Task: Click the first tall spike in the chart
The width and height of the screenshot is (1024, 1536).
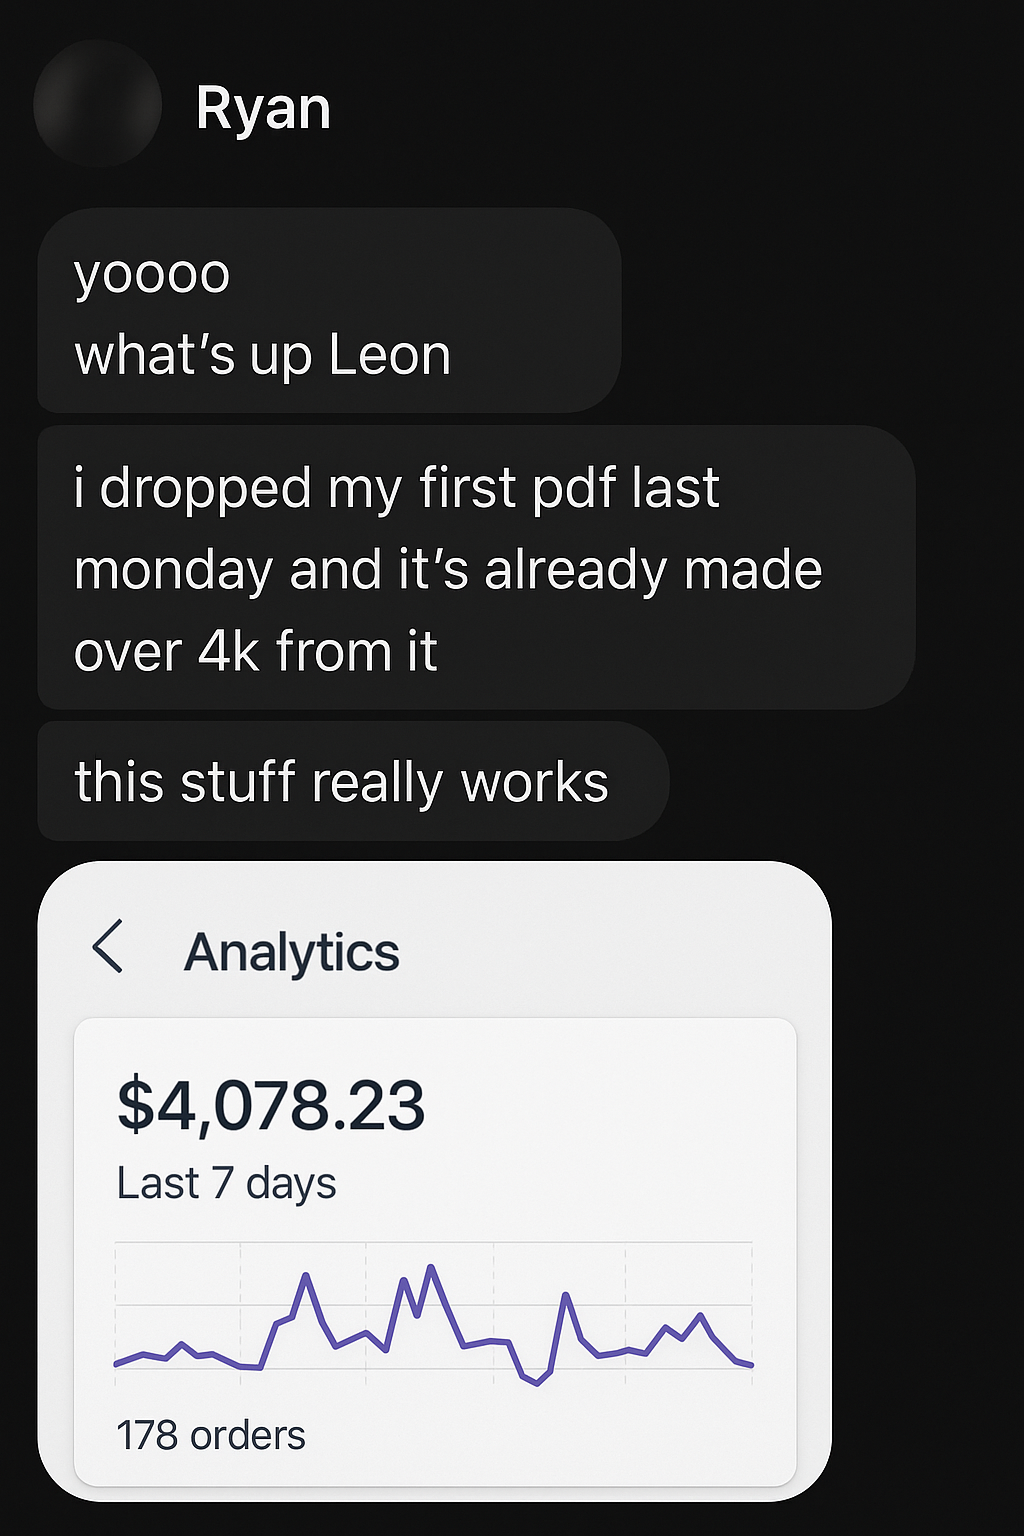Action: point(306,1275)
